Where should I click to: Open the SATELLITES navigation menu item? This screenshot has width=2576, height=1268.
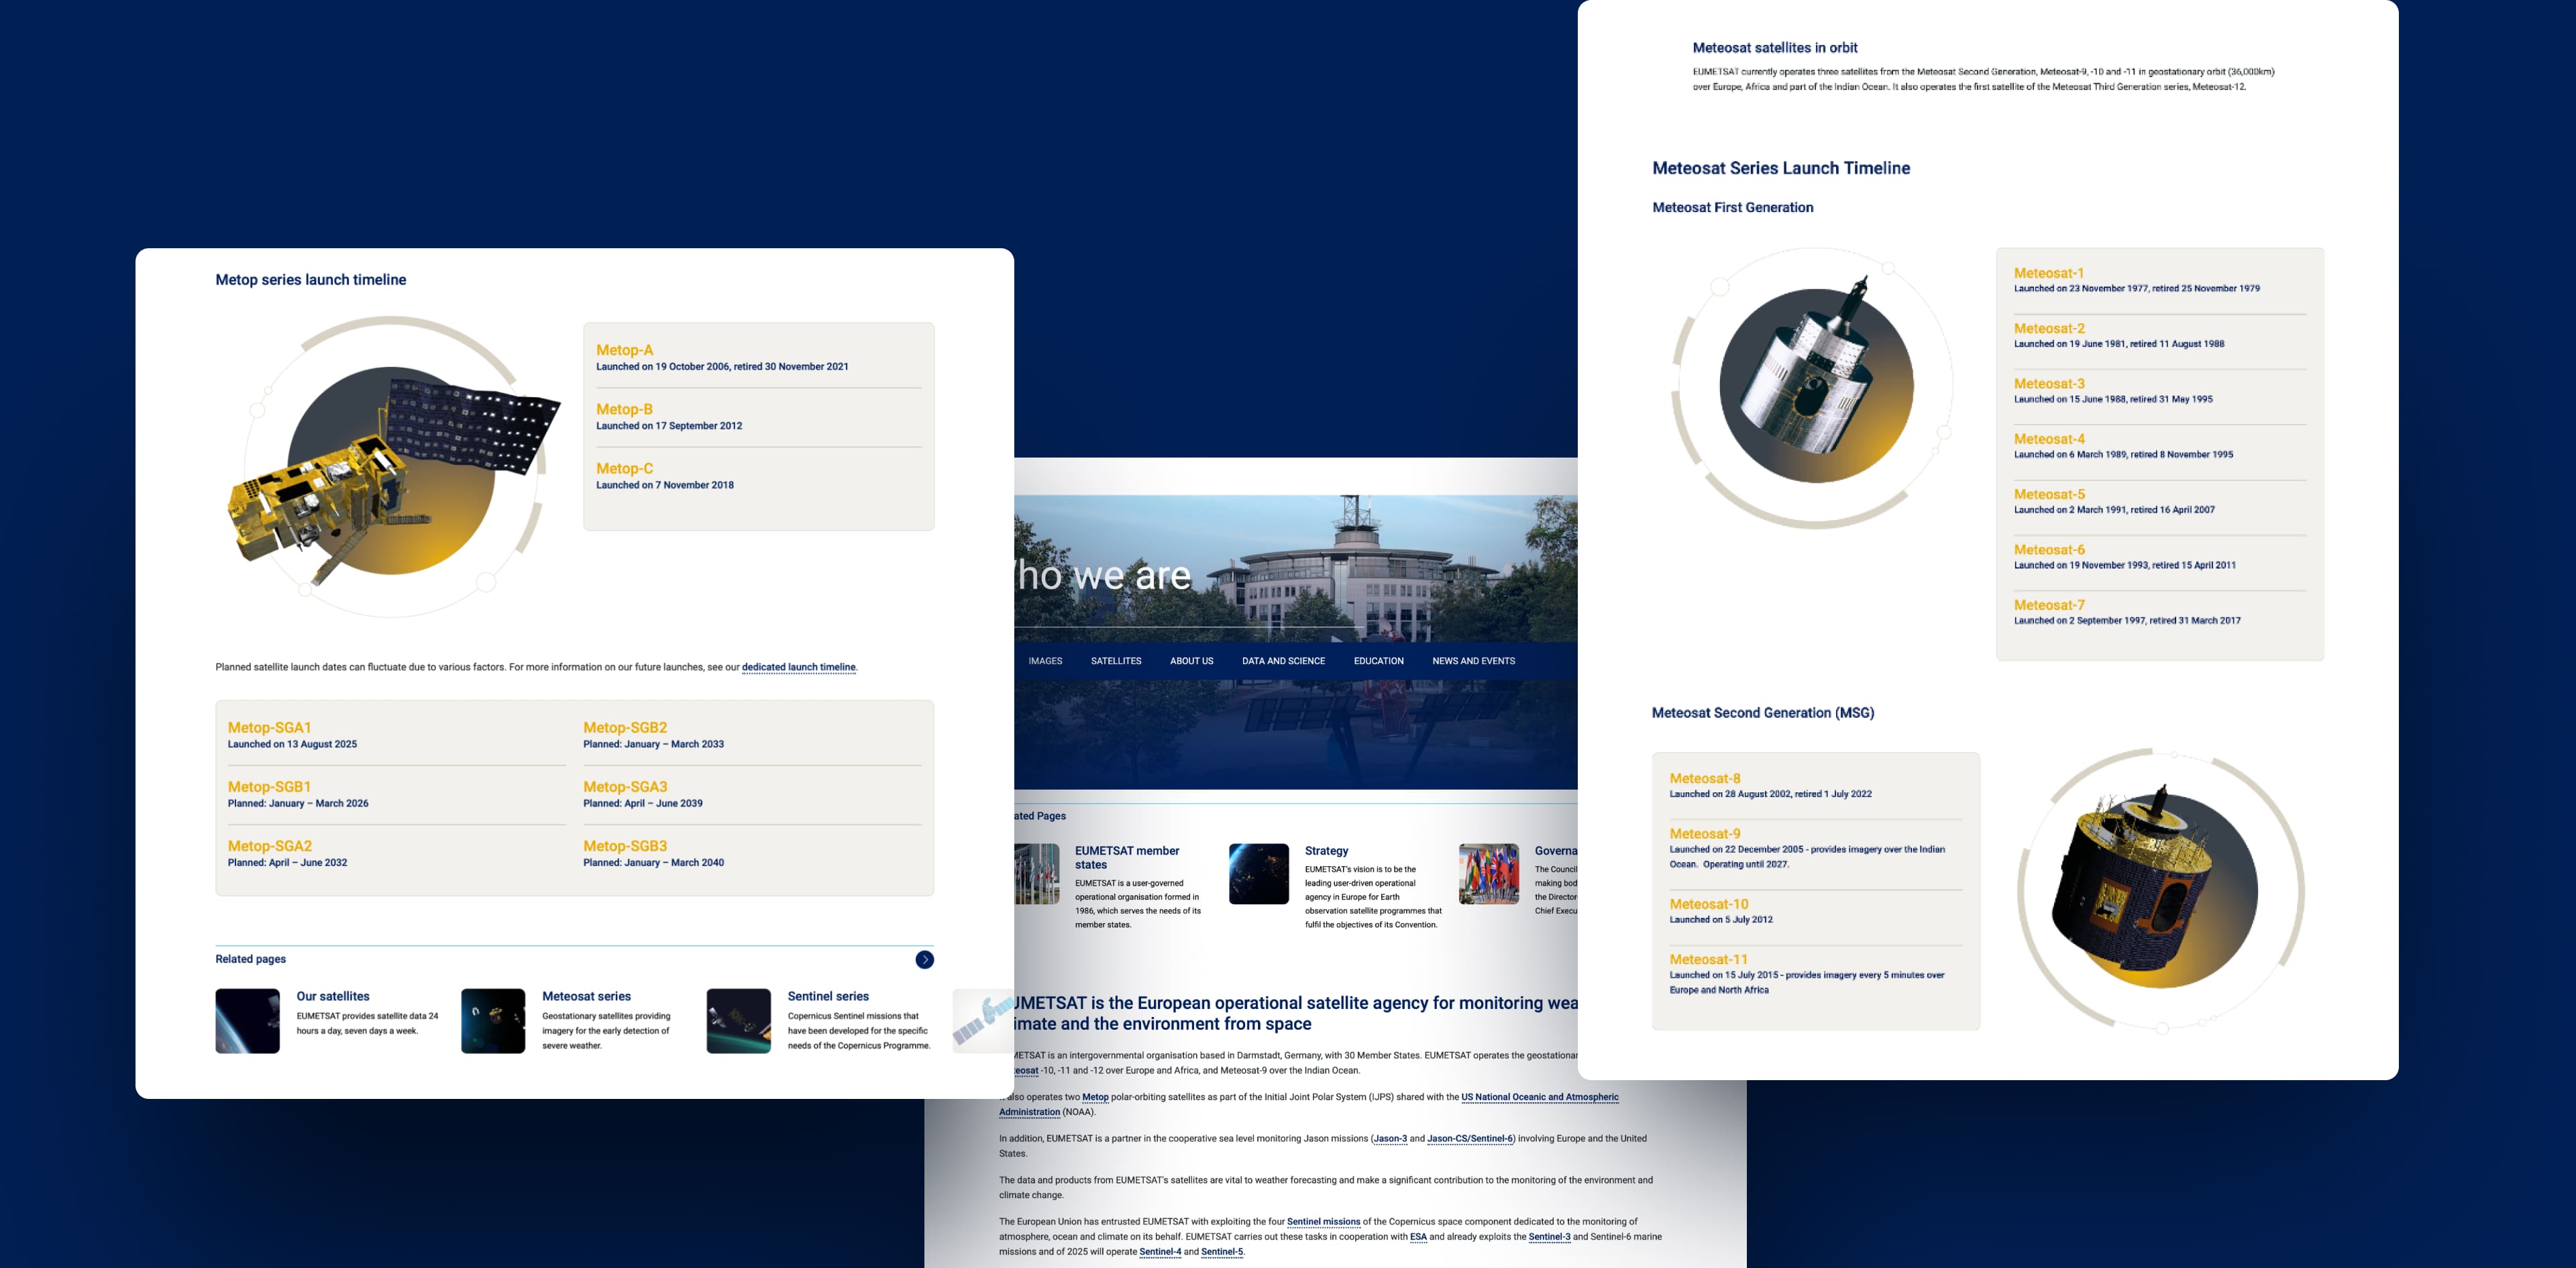point(1115,661)
